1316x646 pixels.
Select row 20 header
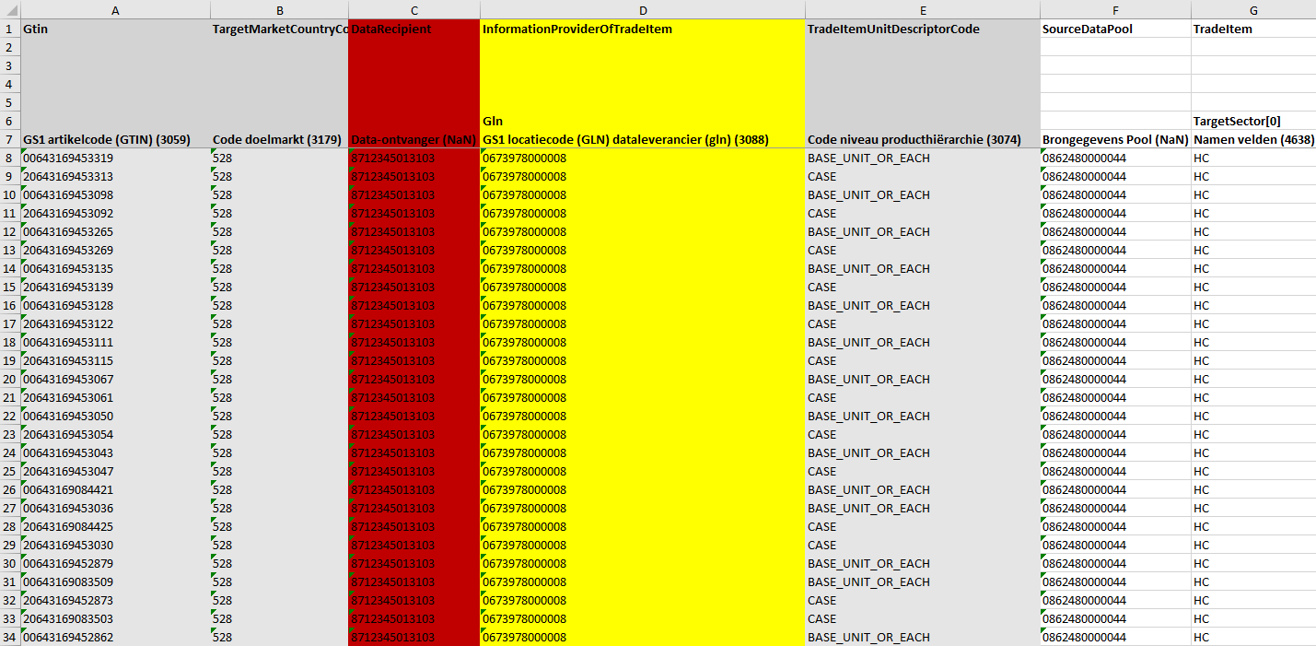(x=10, y=379)
